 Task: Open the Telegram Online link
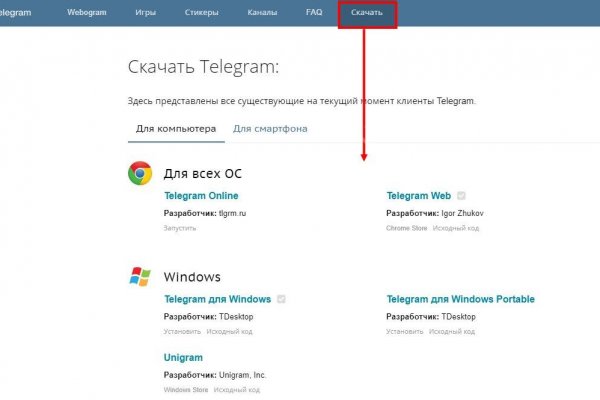coord(201,196)
